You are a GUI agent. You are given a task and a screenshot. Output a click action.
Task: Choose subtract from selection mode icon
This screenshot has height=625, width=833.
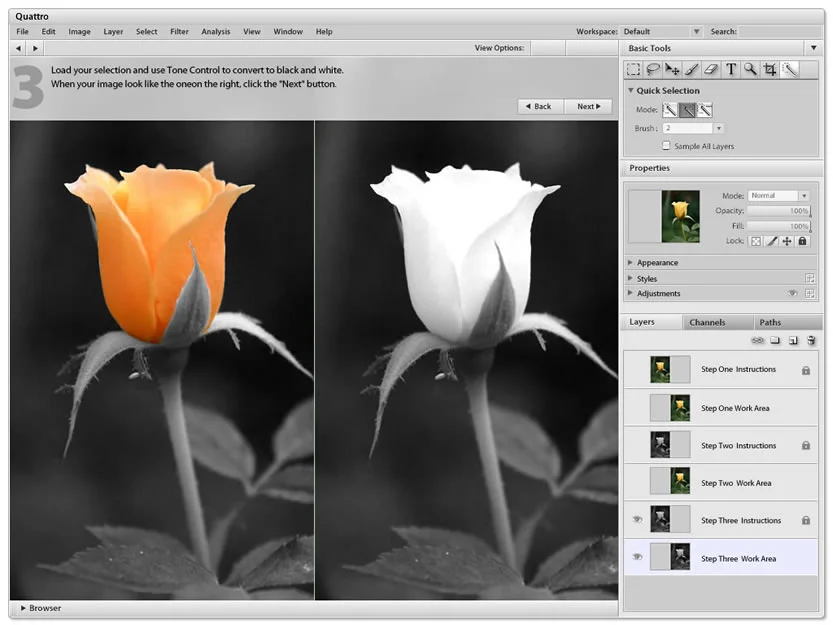[x=704, y=110]
